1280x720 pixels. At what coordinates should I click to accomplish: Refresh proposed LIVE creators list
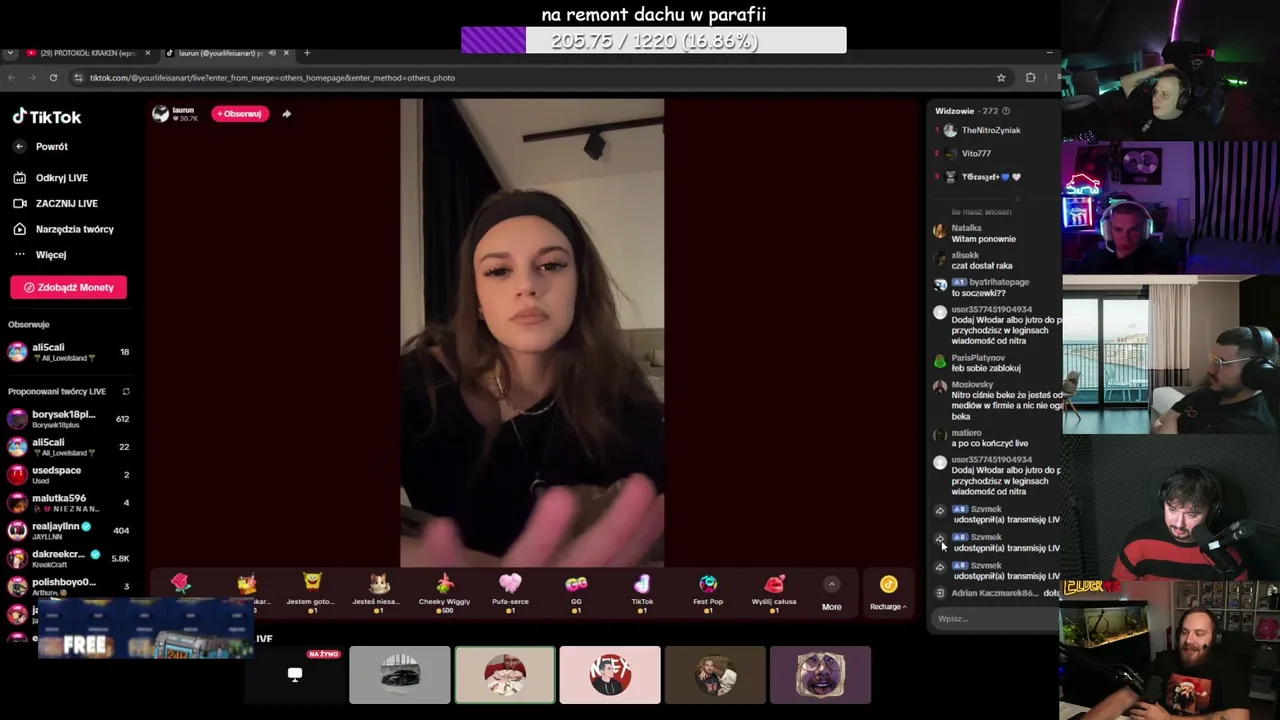126,391
